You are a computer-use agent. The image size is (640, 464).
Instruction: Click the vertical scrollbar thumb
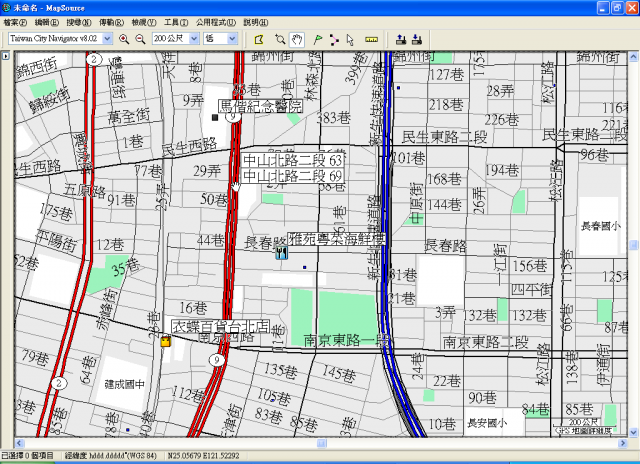pyautogui.click(x=633, y=245)
